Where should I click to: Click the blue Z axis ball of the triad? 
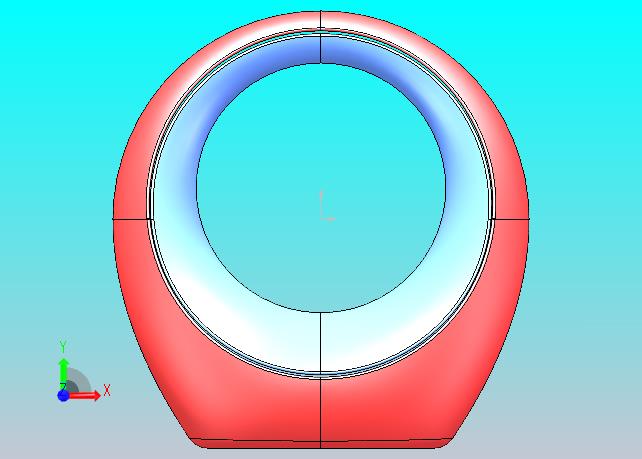[x=63, y=396]
